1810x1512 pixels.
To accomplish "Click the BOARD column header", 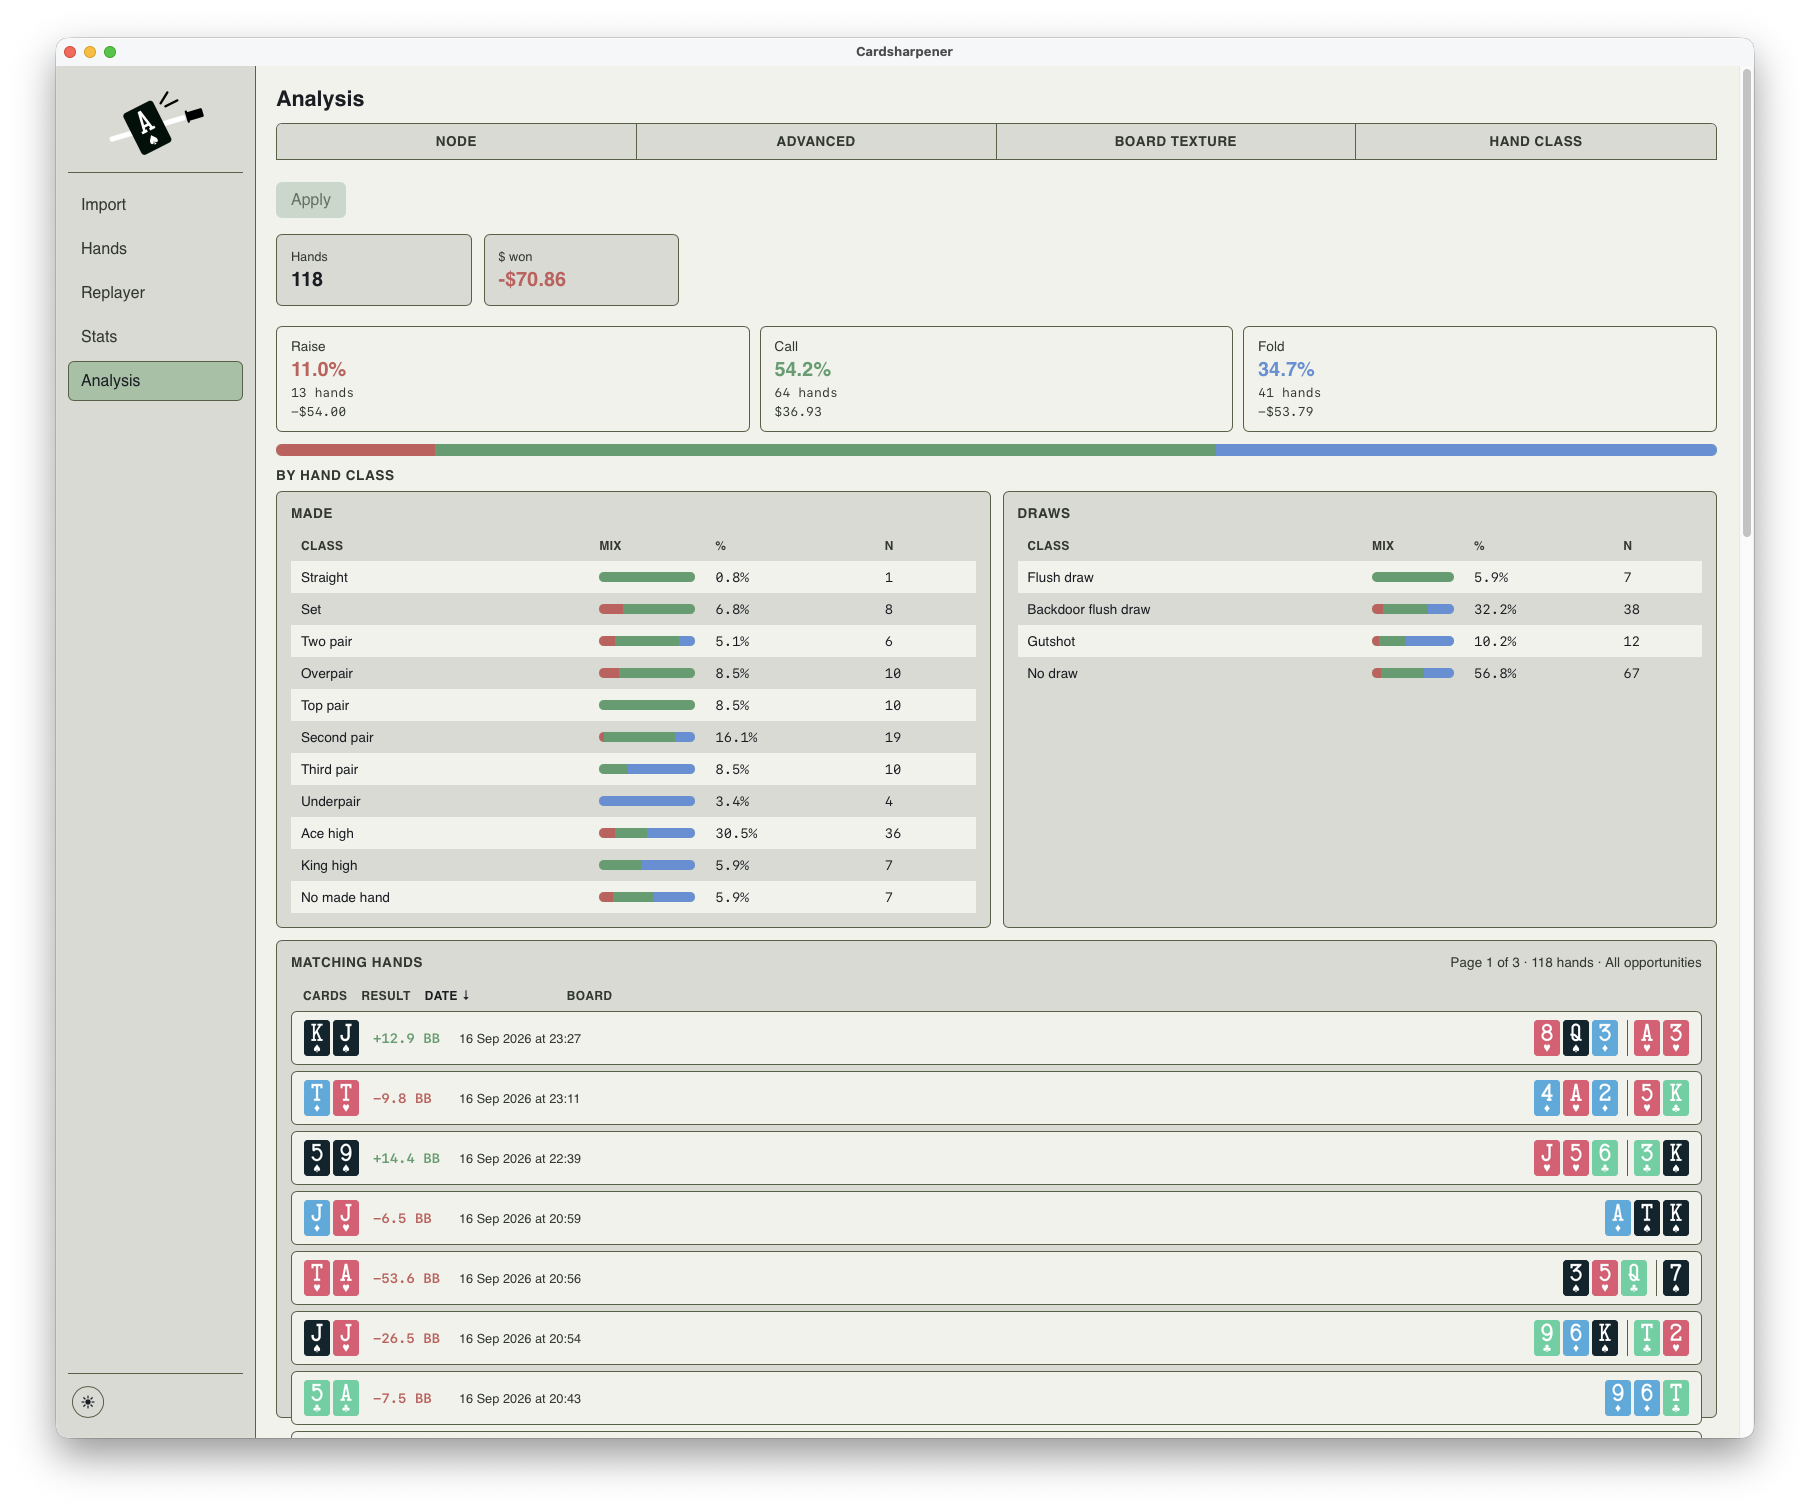I will (589, 996).
